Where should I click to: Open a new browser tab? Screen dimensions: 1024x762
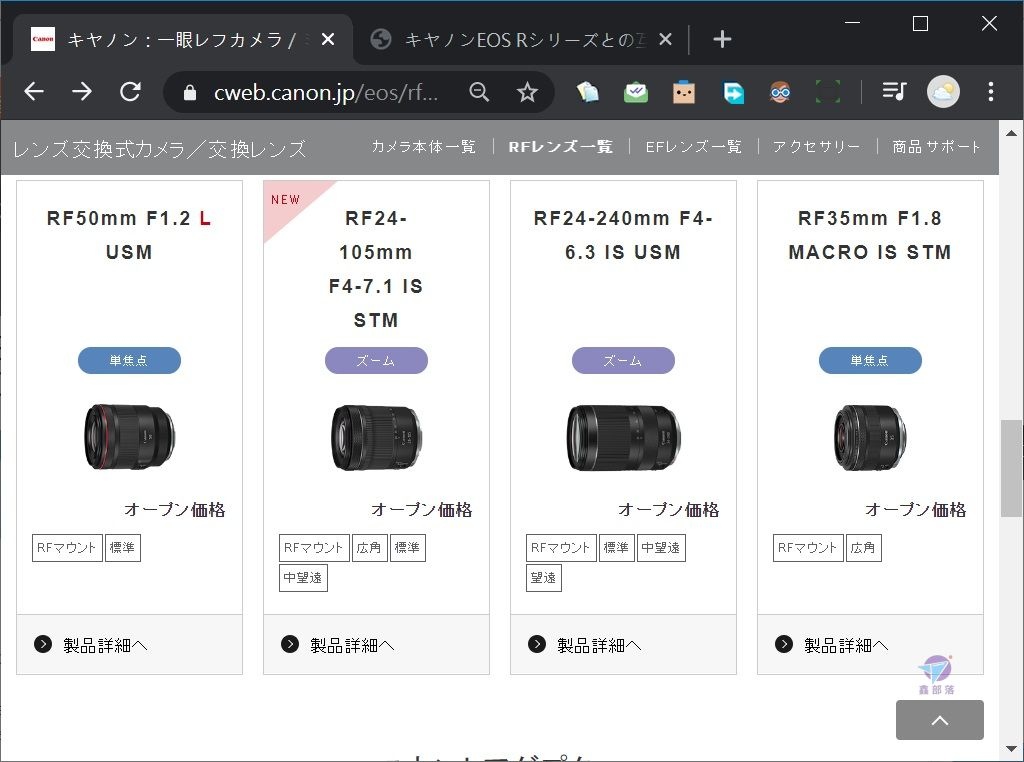click(722, 40)
